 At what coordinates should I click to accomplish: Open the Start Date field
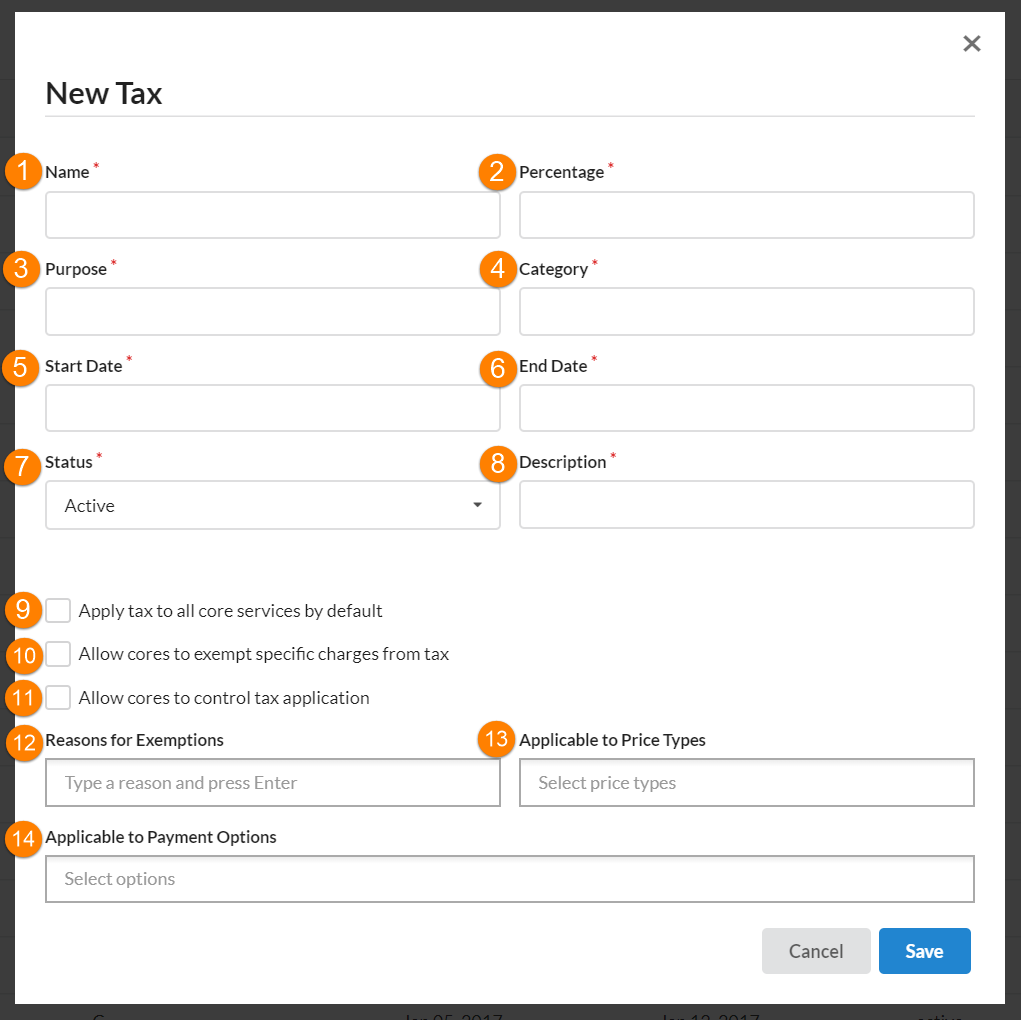click(272, 408)
